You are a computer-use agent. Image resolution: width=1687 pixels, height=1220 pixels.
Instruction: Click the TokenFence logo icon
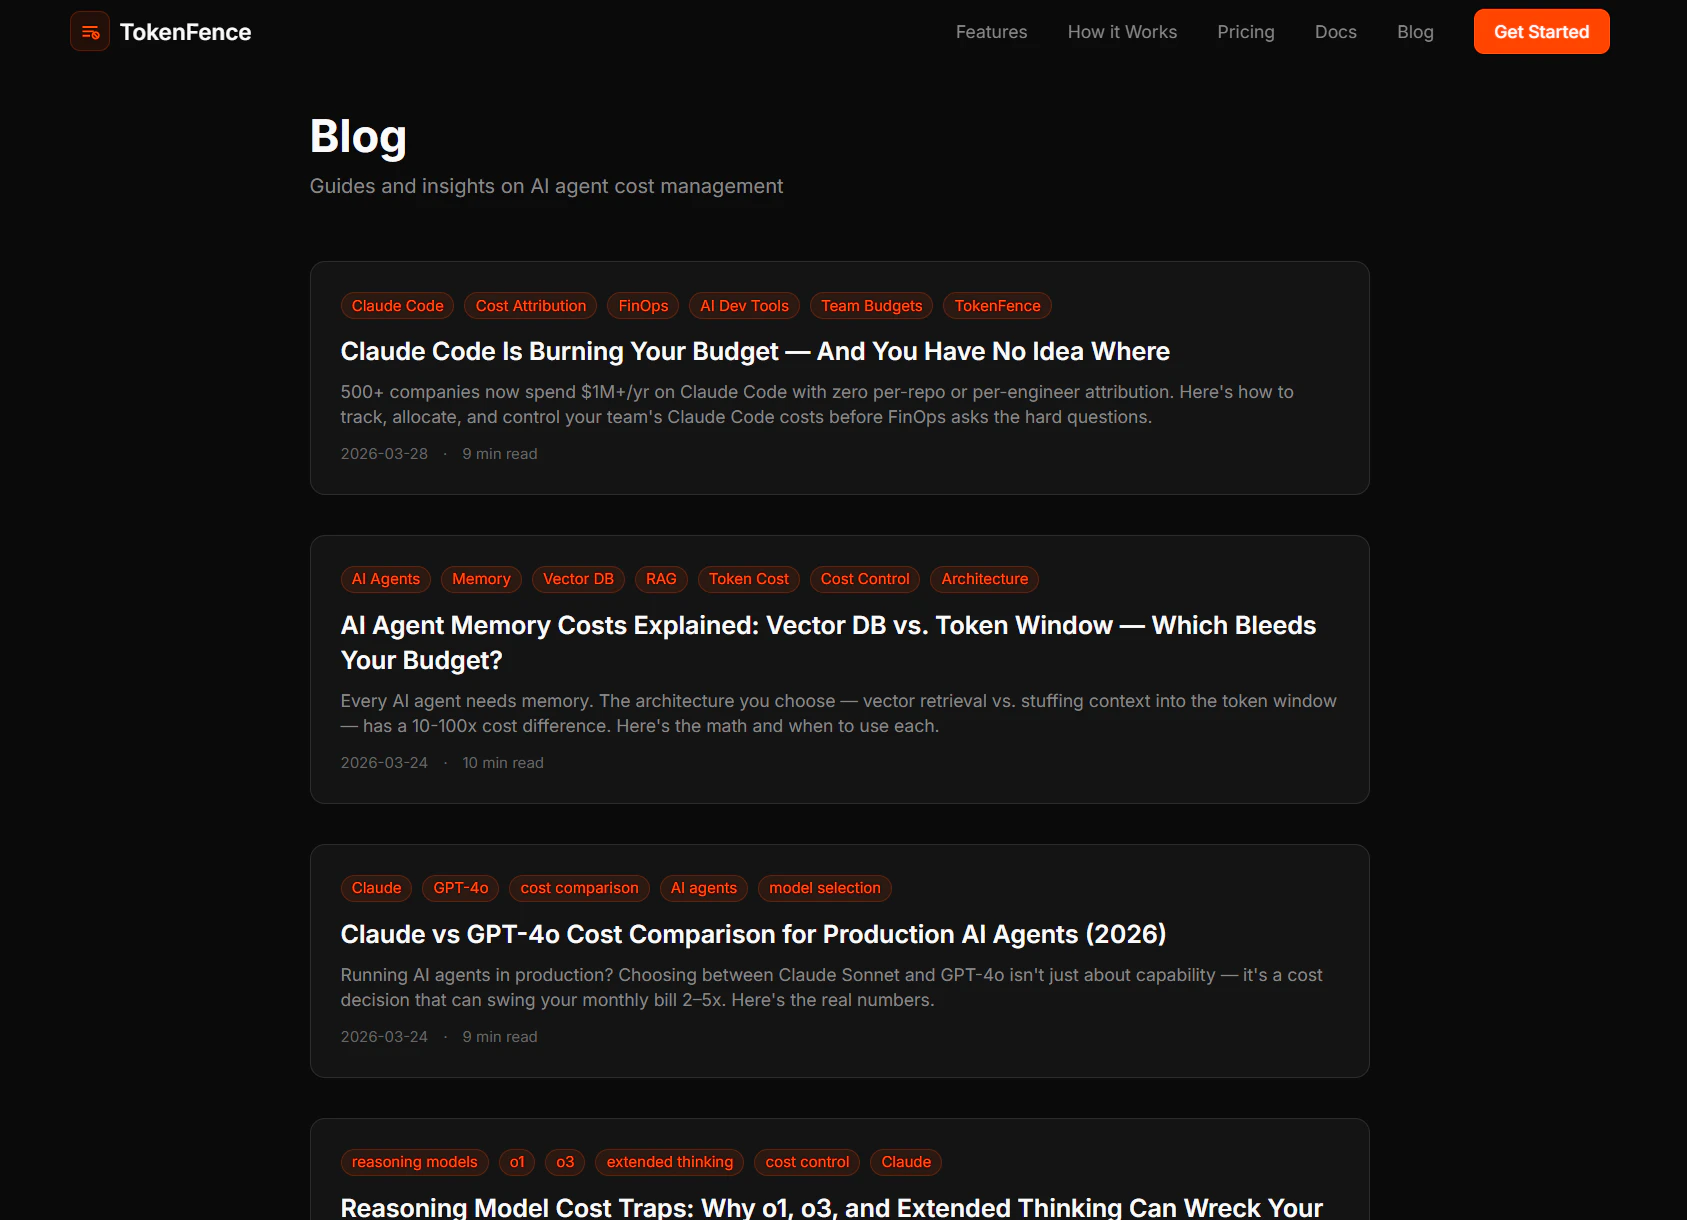tap(90, 32)
